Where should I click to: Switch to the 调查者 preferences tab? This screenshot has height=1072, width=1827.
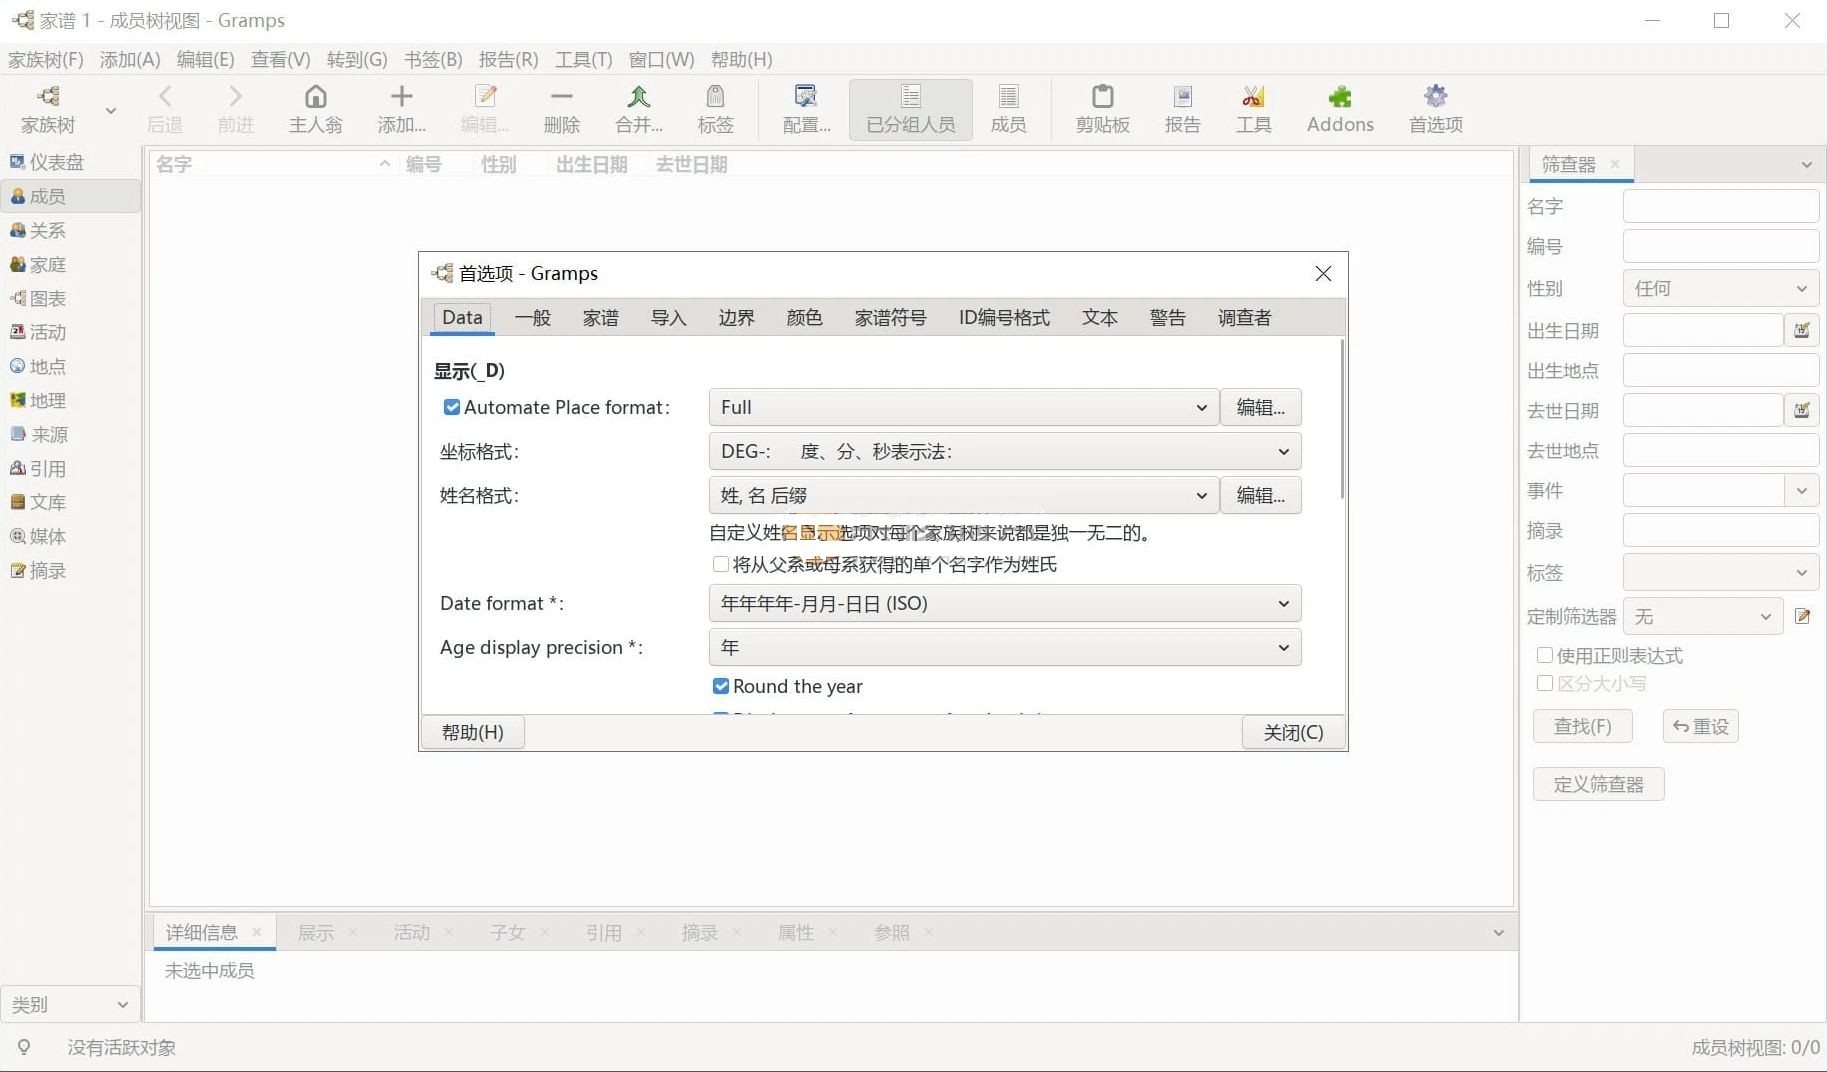click(1244, 317)
